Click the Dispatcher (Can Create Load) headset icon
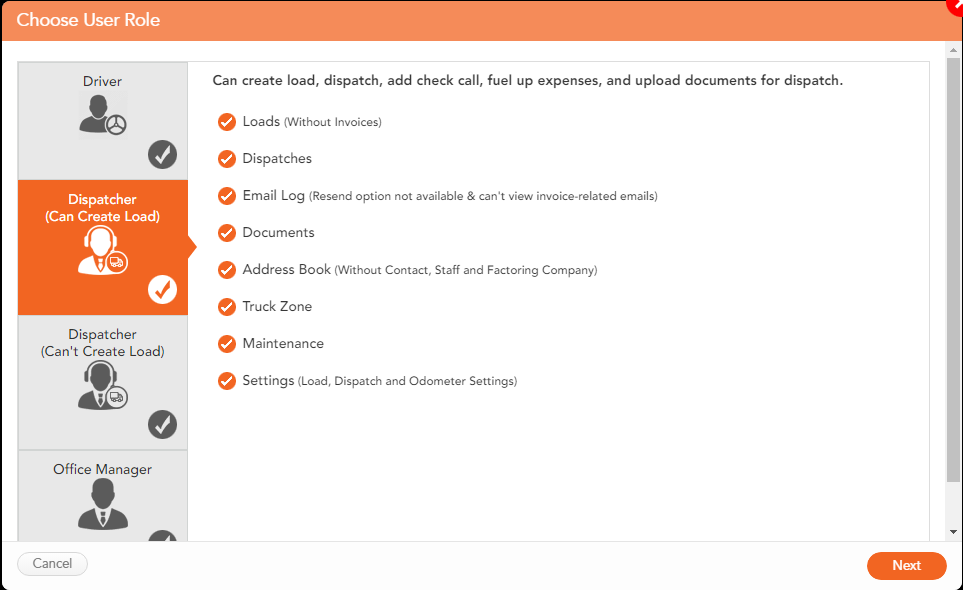963x590 pixels. click(x=103, y=250)
